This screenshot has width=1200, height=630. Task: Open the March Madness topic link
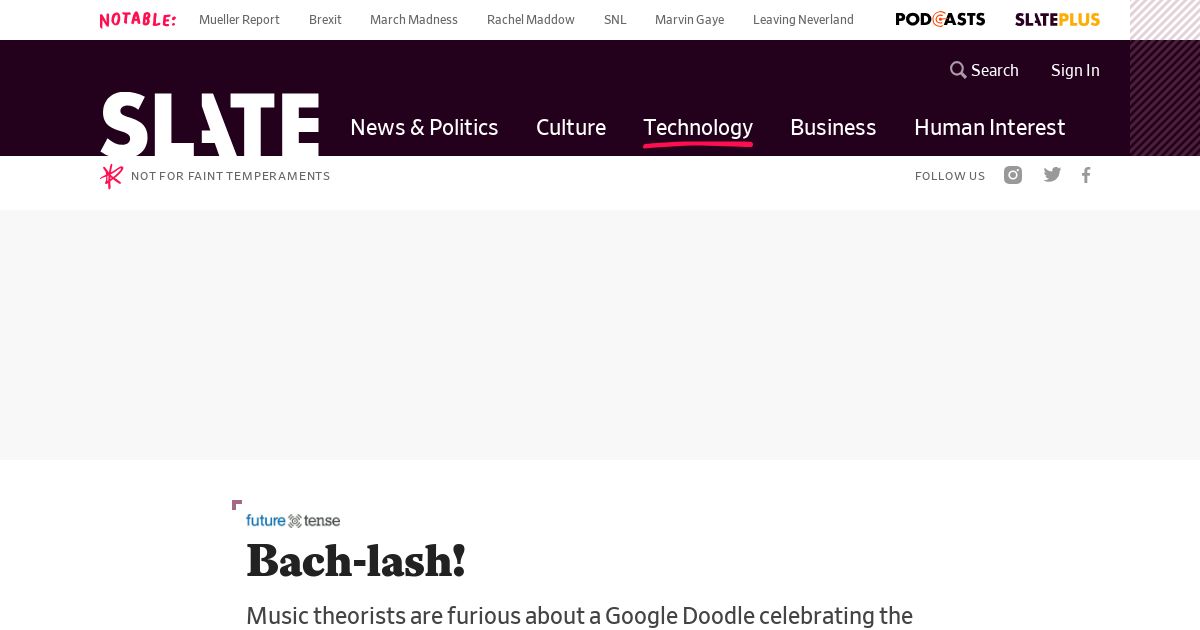[414, 20]
